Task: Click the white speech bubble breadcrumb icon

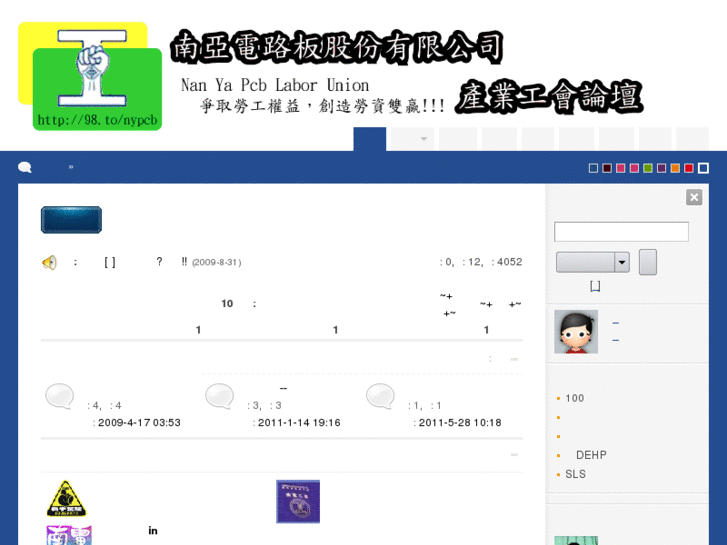Action: point(25,167)
